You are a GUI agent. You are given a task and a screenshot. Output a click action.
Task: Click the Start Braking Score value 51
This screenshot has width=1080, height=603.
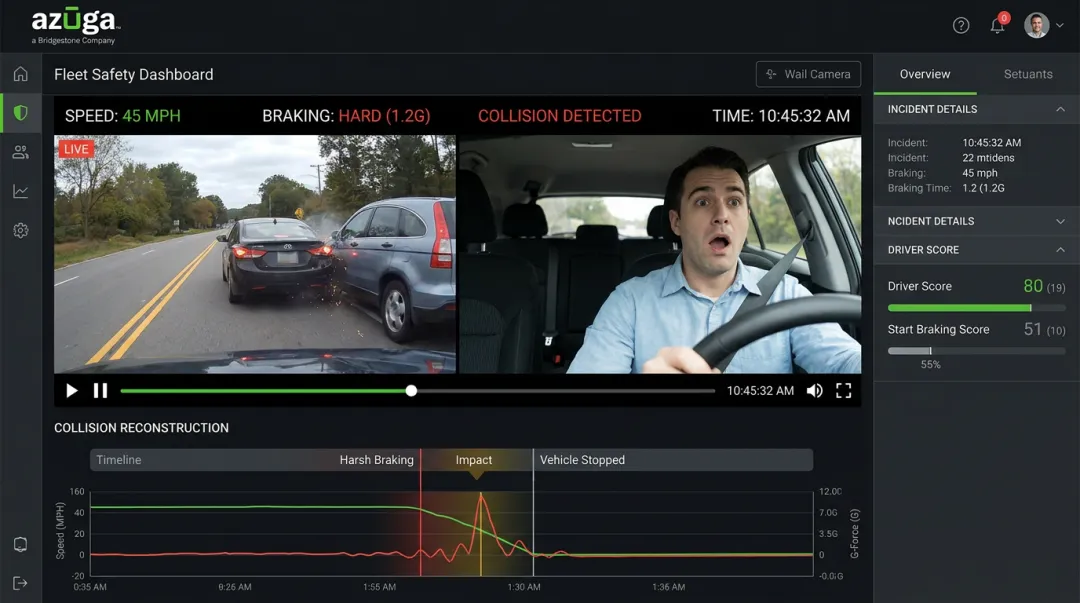1032,329
